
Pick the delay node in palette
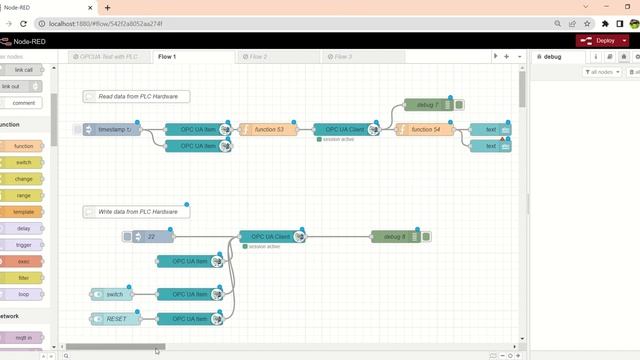coord(21,229)
